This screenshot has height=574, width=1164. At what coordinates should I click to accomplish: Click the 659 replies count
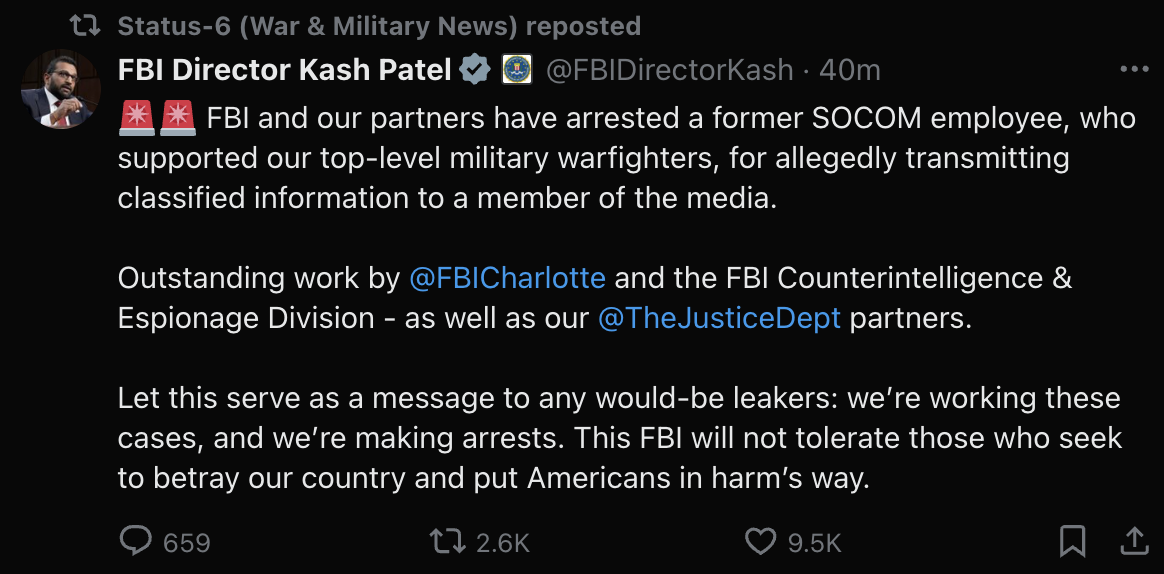tap(187, 543)
